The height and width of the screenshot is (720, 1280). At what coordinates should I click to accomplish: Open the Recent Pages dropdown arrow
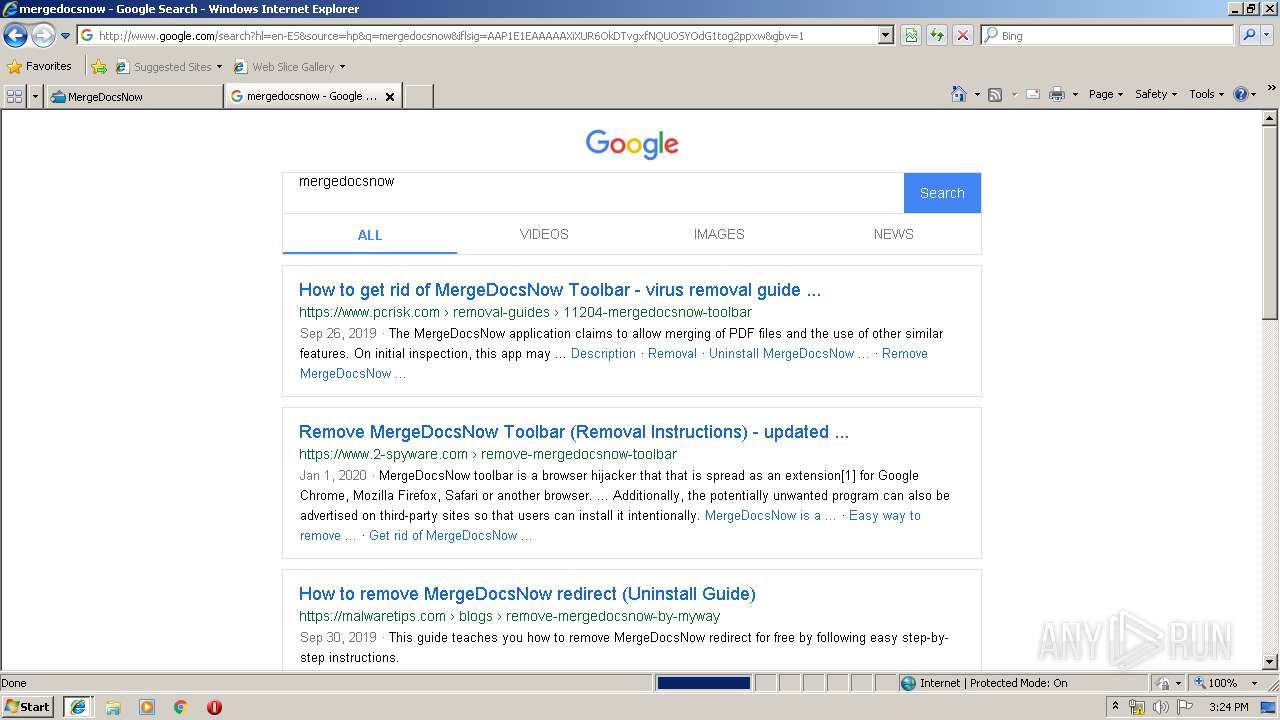coord(65,36)
